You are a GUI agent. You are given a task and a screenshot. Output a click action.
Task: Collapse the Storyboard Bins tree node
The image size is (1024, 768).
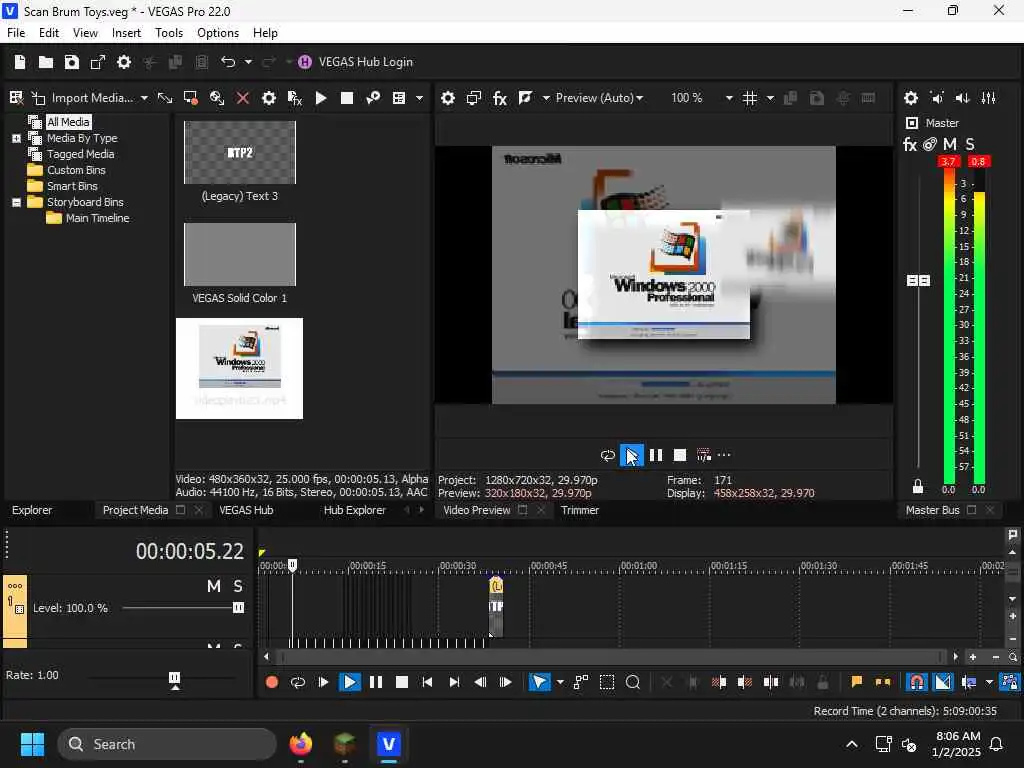[x=16, y=202]
